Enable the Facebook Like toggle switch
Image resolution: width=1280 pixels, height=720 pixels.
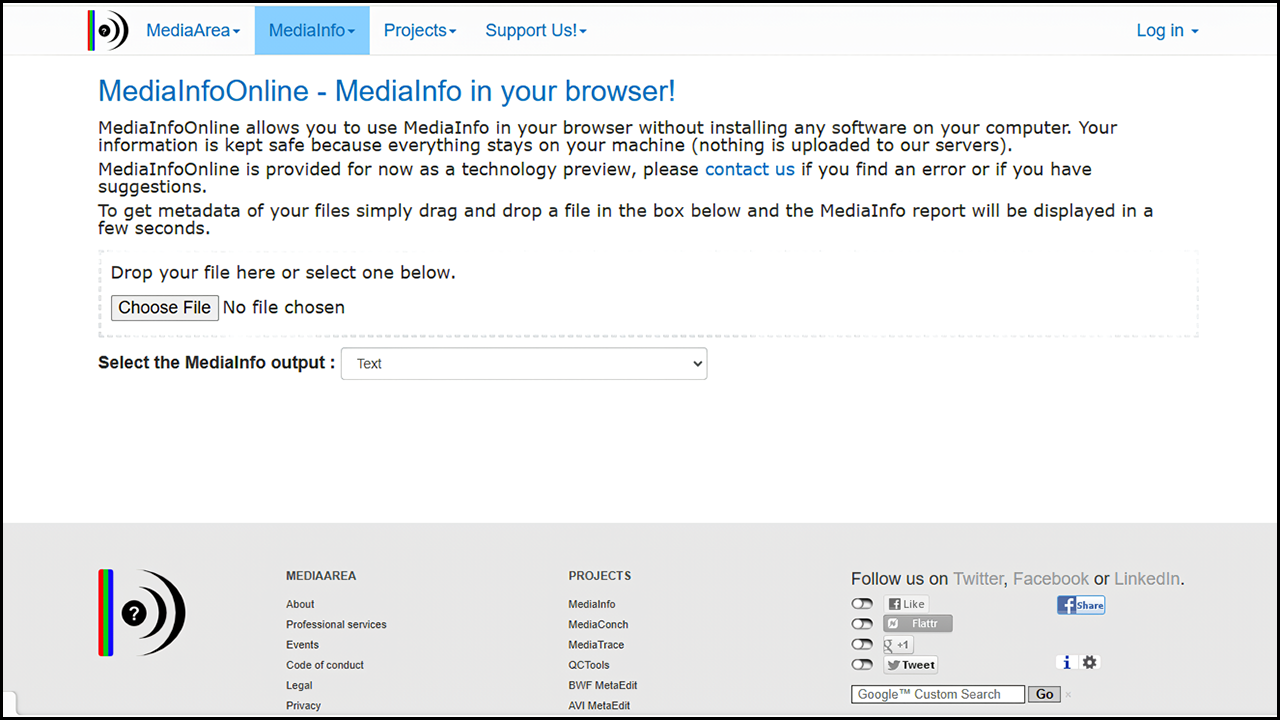click(x=862, y=604)
